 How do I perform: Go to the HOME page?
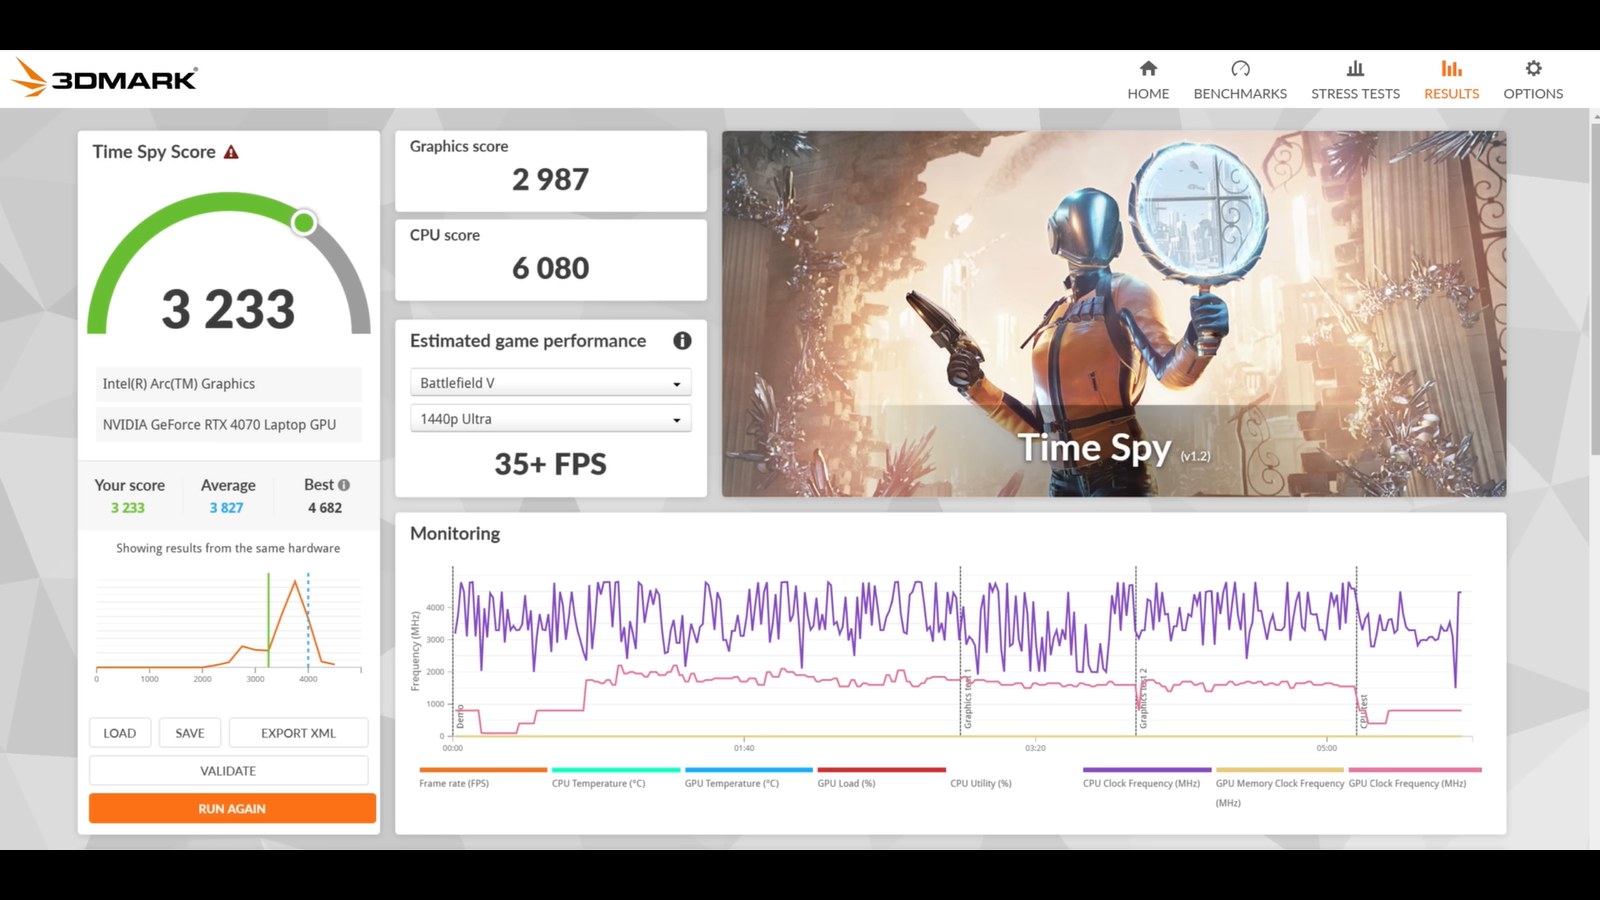(x=1148, y=80)
